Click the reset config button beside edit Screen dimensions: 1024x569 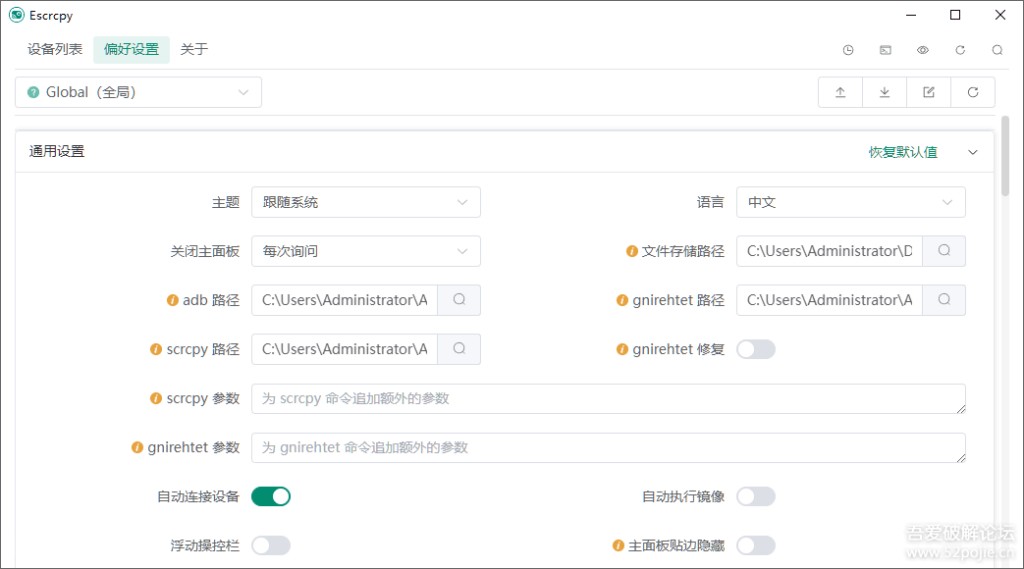[x=973, y=92]
